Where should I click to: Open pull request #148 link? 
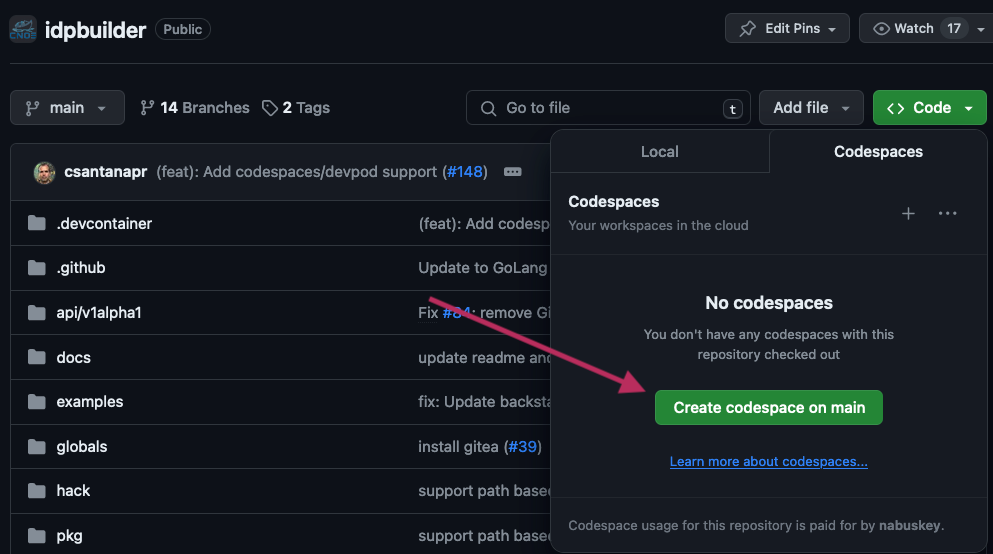point(464,172)
